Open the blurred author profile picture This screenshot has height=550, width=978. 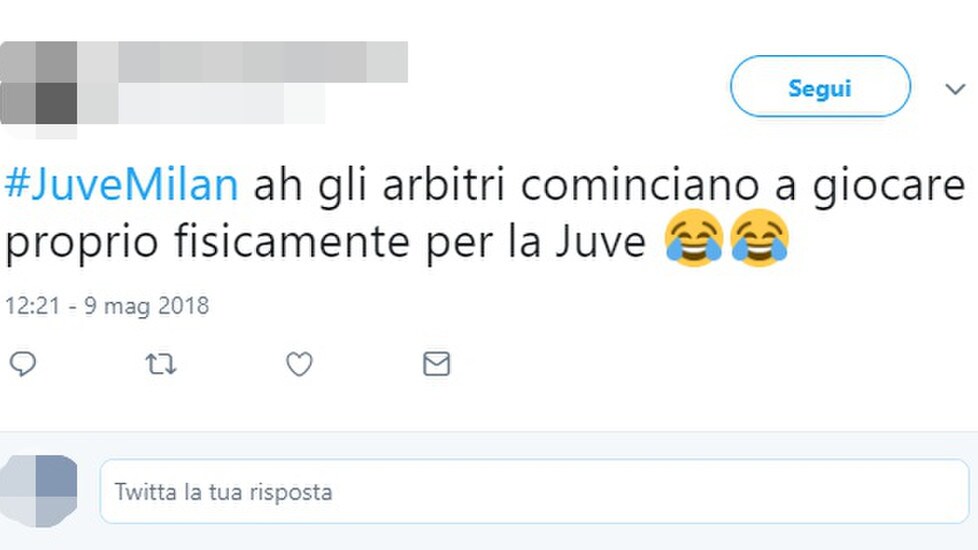(38, 87)
